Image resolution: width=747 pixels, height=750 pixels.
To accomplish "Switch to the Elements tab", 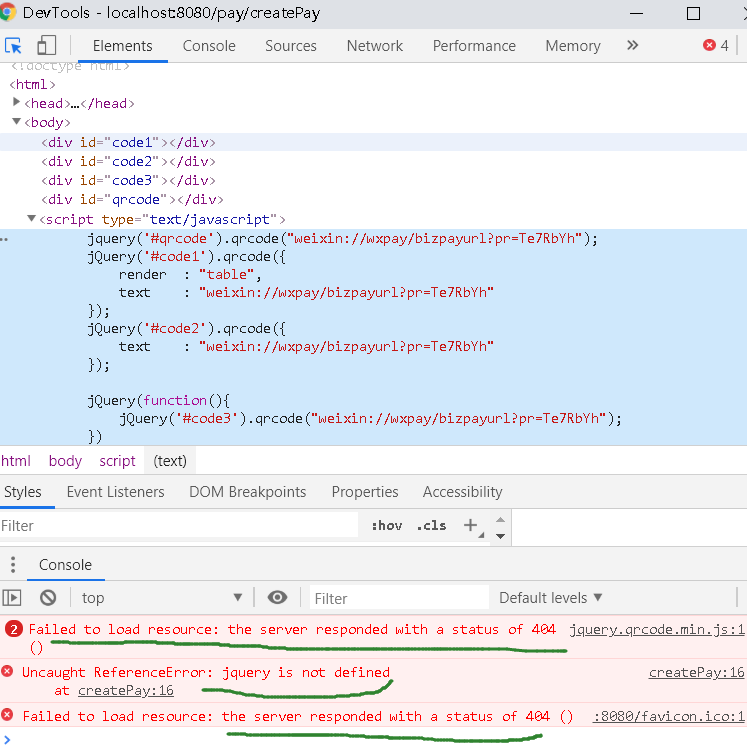I will [122, 46].
